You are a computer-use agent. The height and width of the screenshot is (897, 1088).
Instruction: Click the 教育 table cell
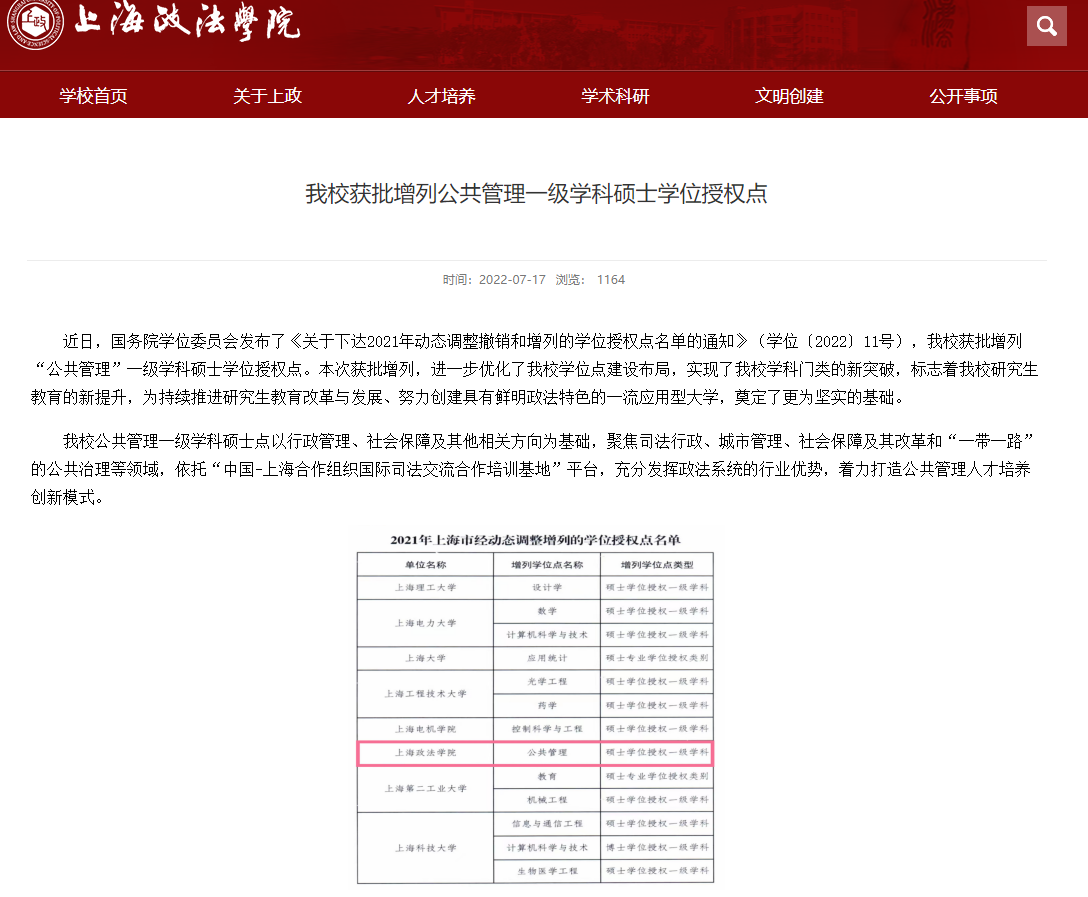tap(547, 776)
